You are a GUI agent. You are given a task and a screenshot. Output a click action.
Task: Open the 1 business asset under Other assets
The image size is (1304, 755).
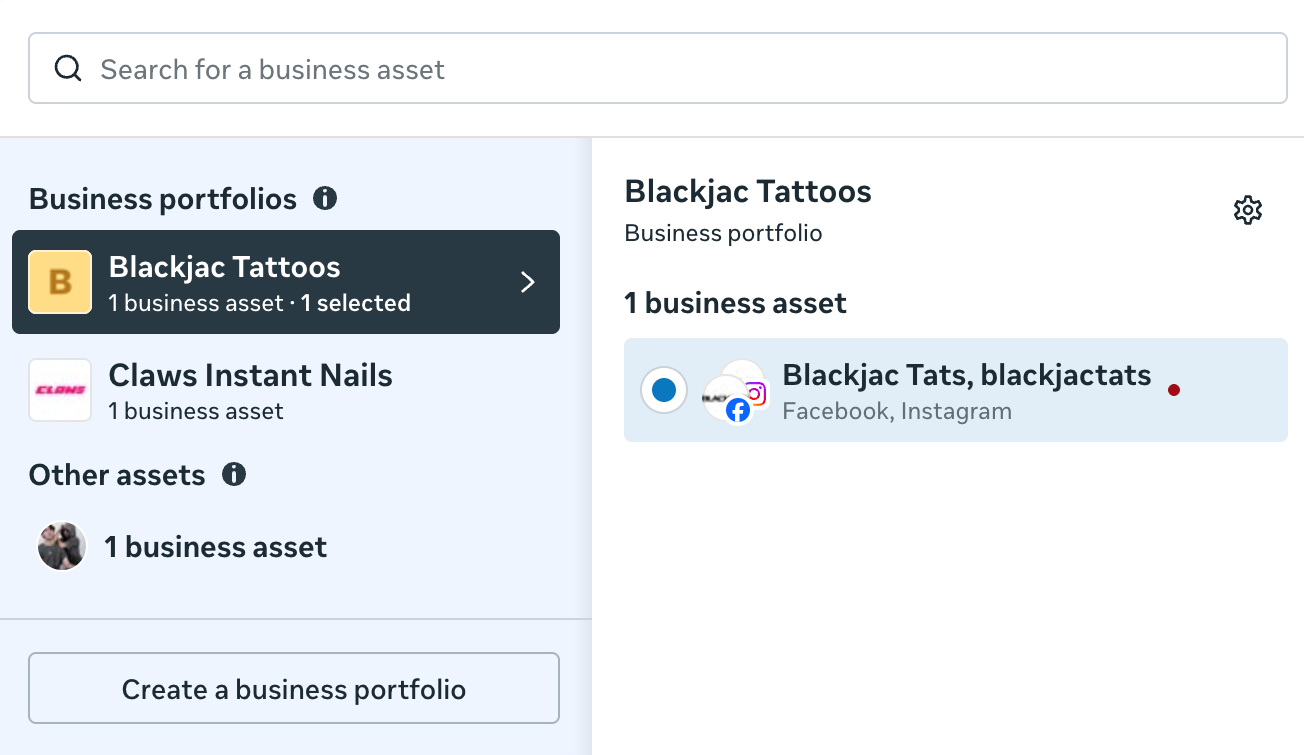tap(216, 547)
